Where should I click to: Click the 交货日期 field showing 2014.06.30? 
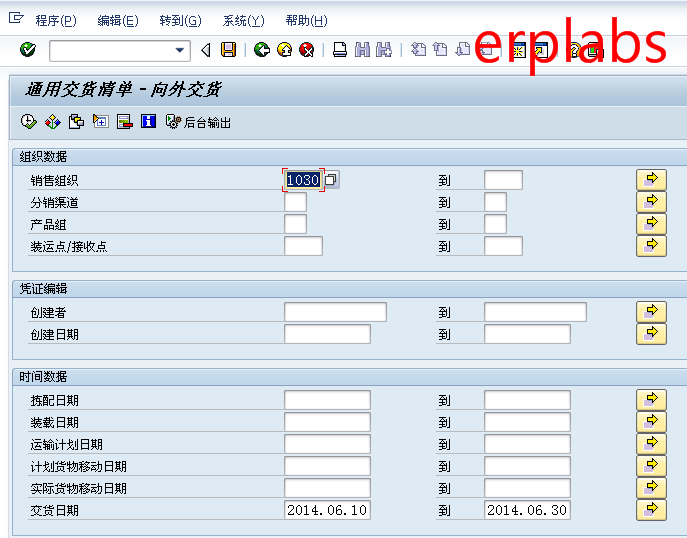pyautogui.click(x=527, y=510)
